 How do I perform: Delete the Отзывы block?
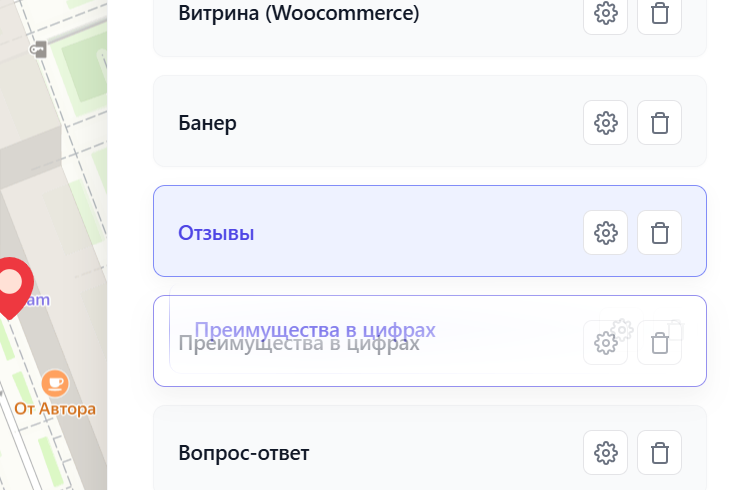659,233
